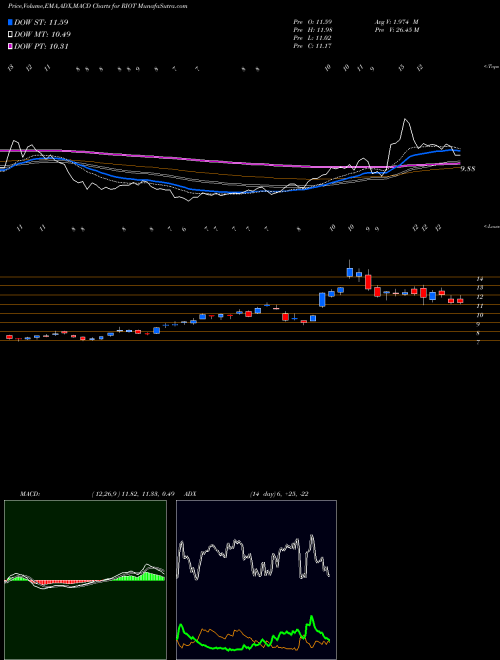The height and width of the screenshot is (660, 500).
Task: Open the green MACD histogram panel
Action: click(85, 580)
